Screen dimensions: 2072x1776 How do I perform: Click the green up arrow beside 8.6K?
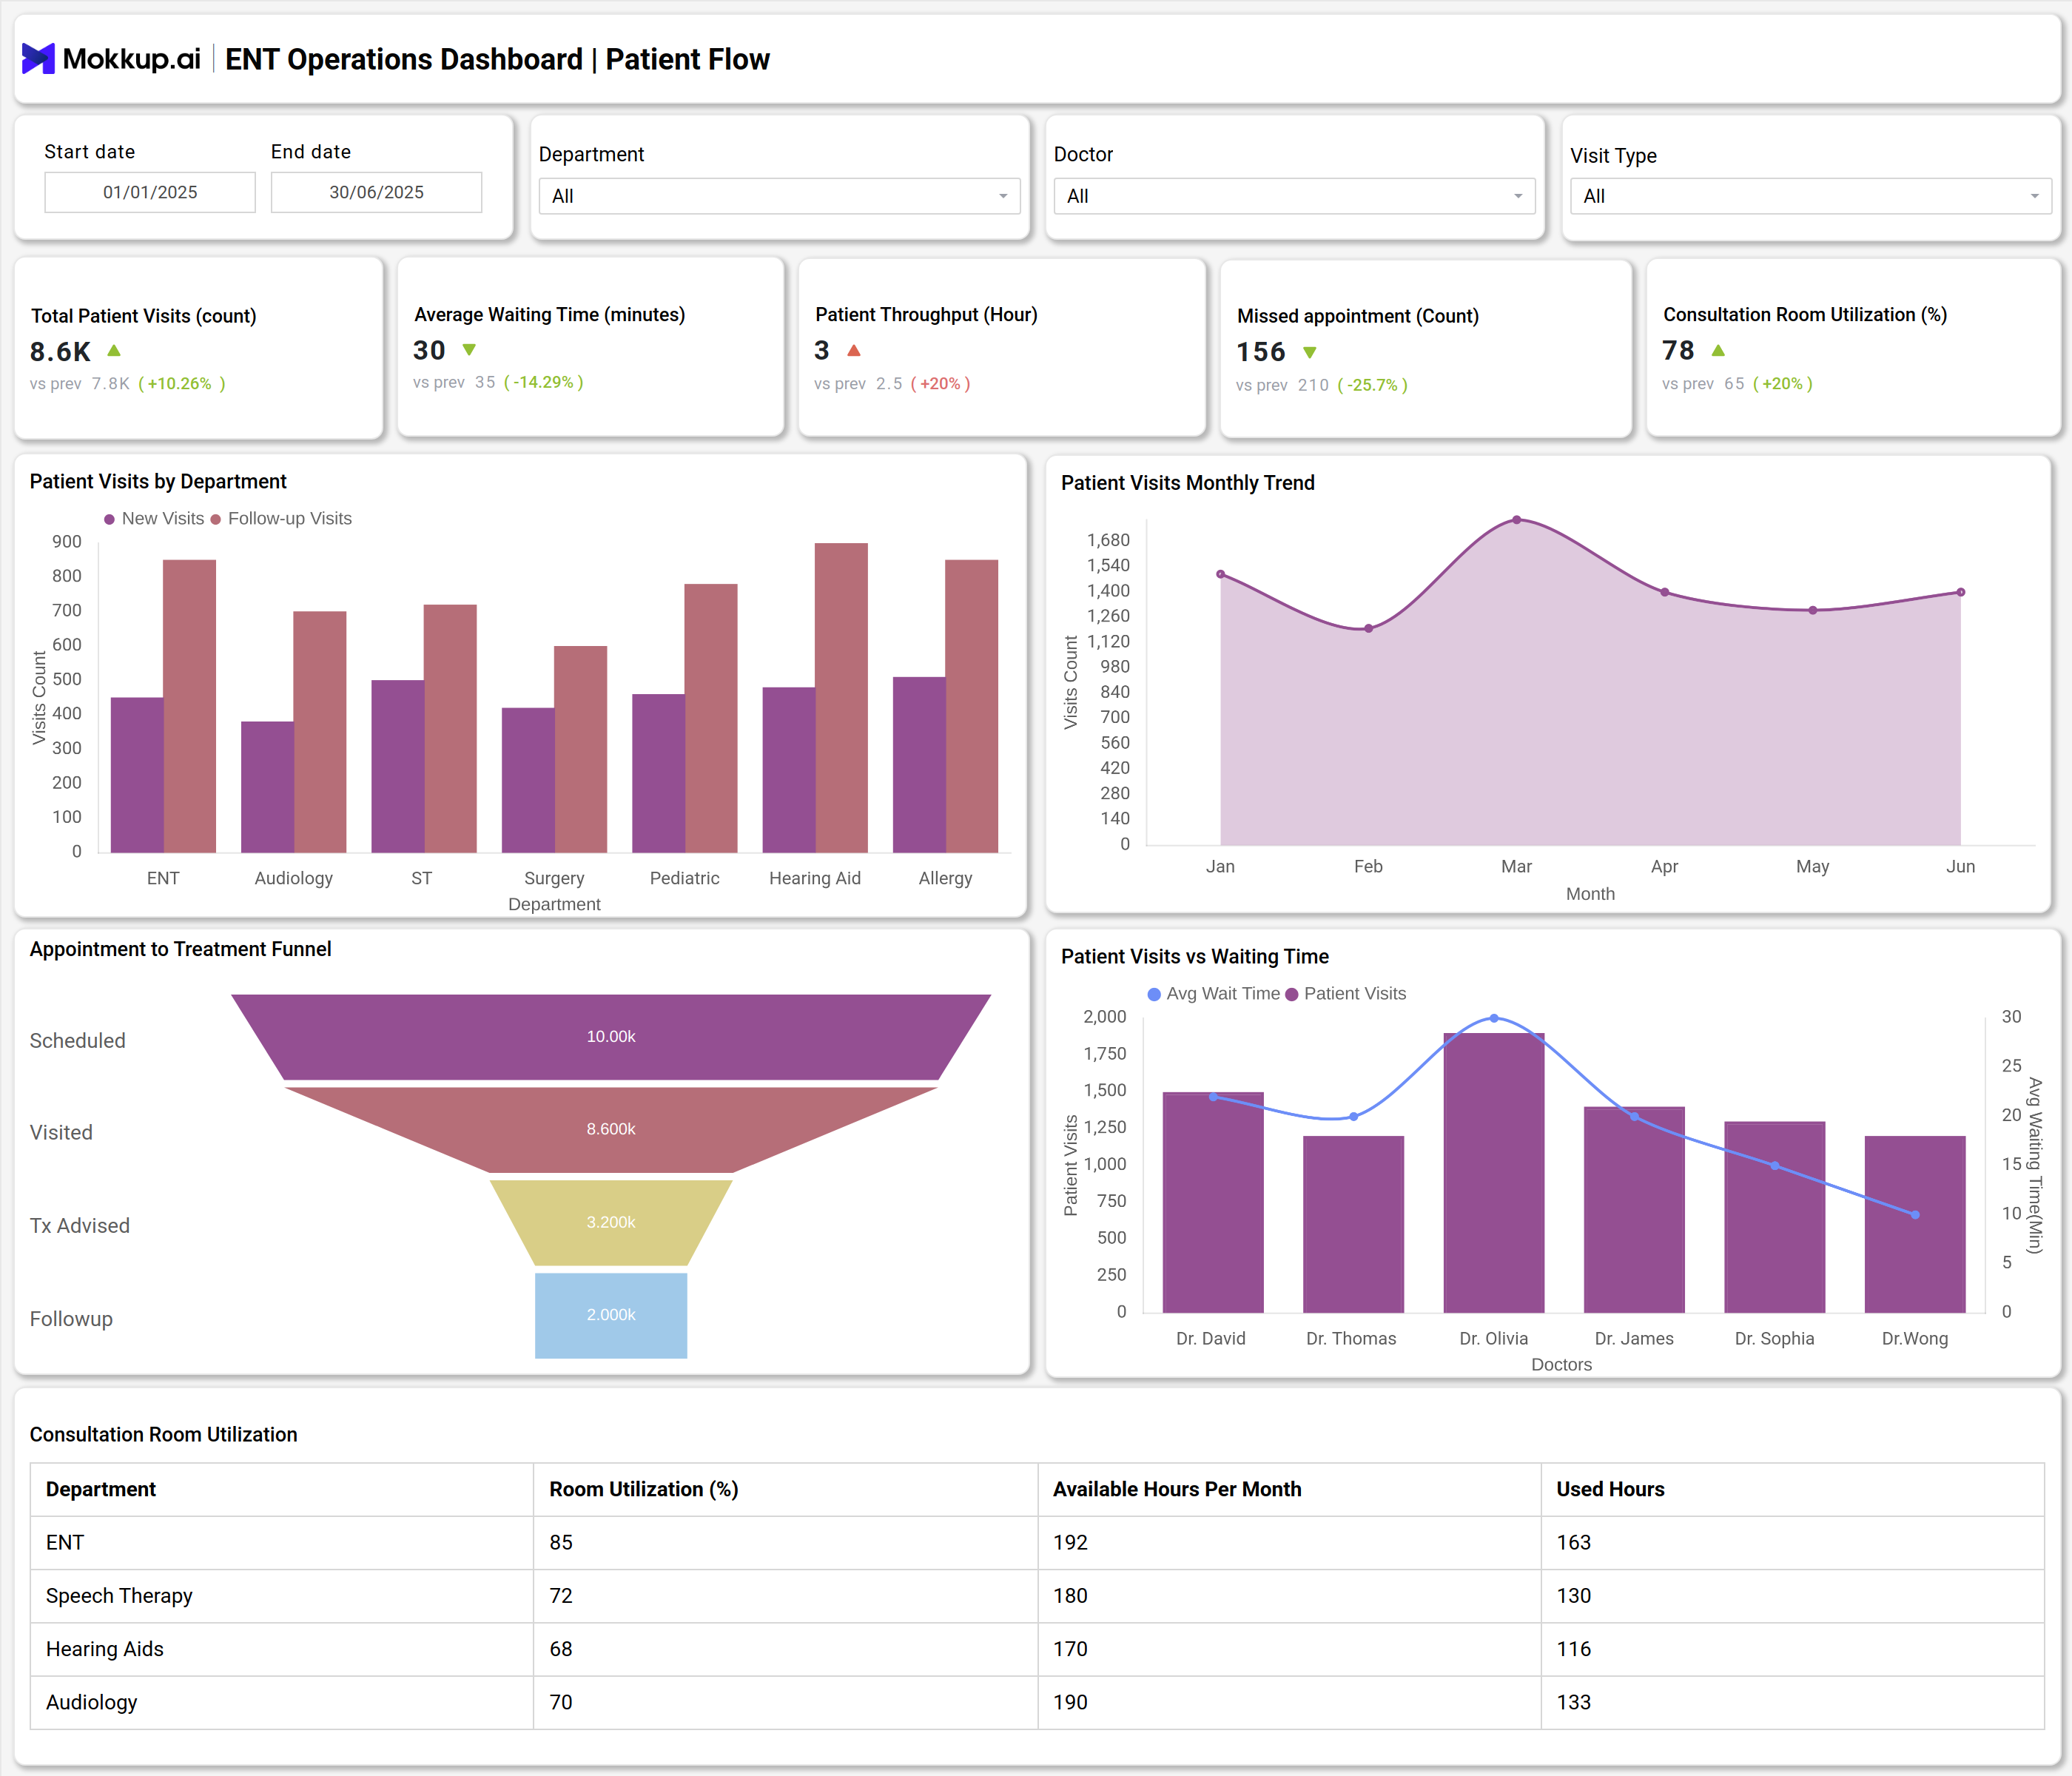click(114, 350)
